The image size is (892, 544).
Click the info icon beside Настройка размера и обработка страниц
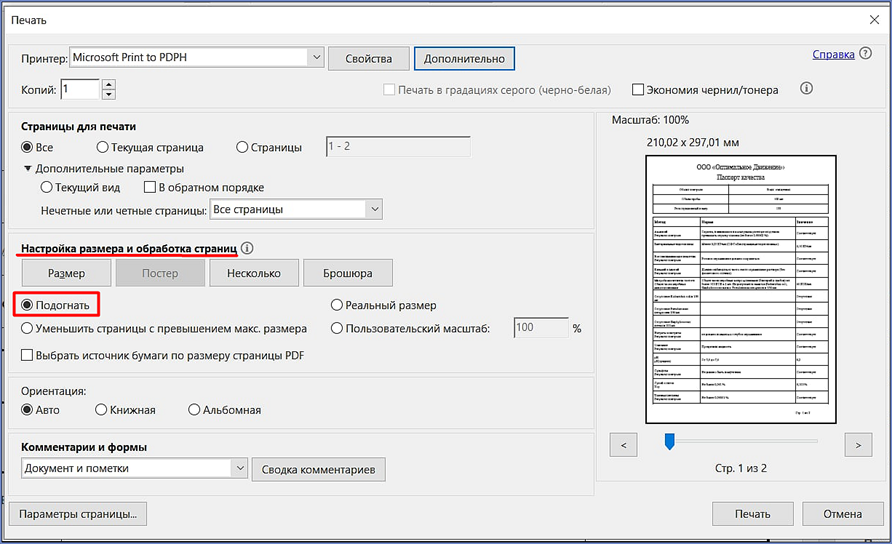click(x=247, y=248)
